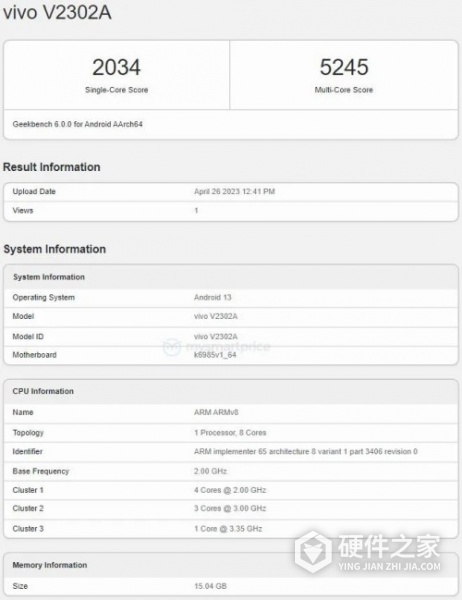Select the 4 Cores @ 2.00 GHz value
The image size is (462, 600).
point(230,490)
